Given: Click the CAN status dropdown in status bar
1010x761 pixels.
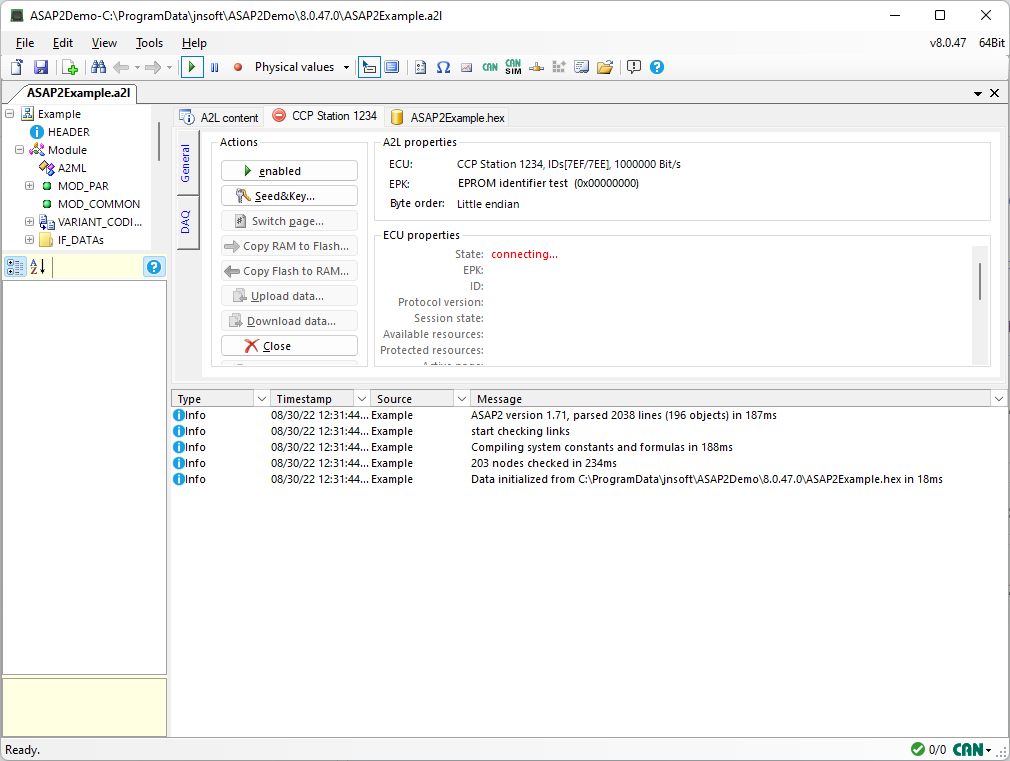Looking at the screenshot, I should (972, 749).
